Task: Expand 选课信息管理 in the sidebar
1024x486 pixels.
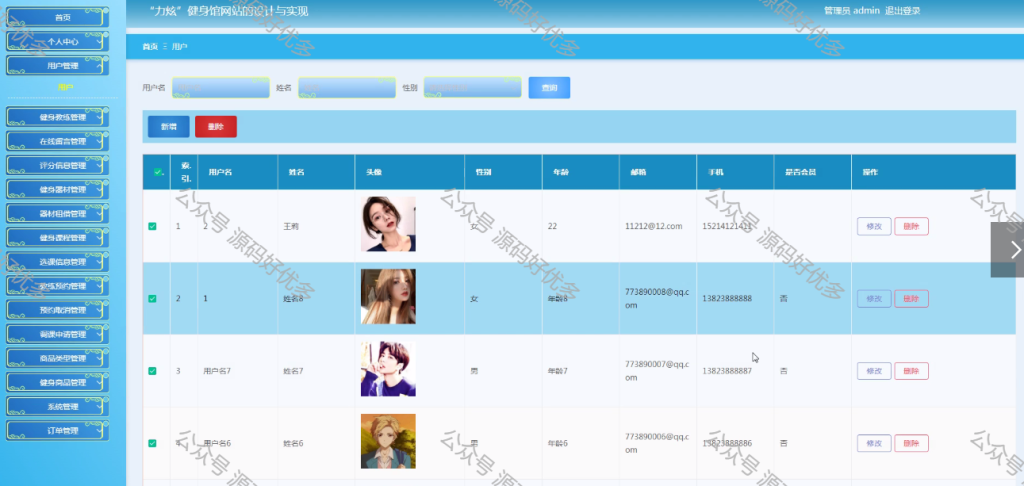Action: pos(57,262)
